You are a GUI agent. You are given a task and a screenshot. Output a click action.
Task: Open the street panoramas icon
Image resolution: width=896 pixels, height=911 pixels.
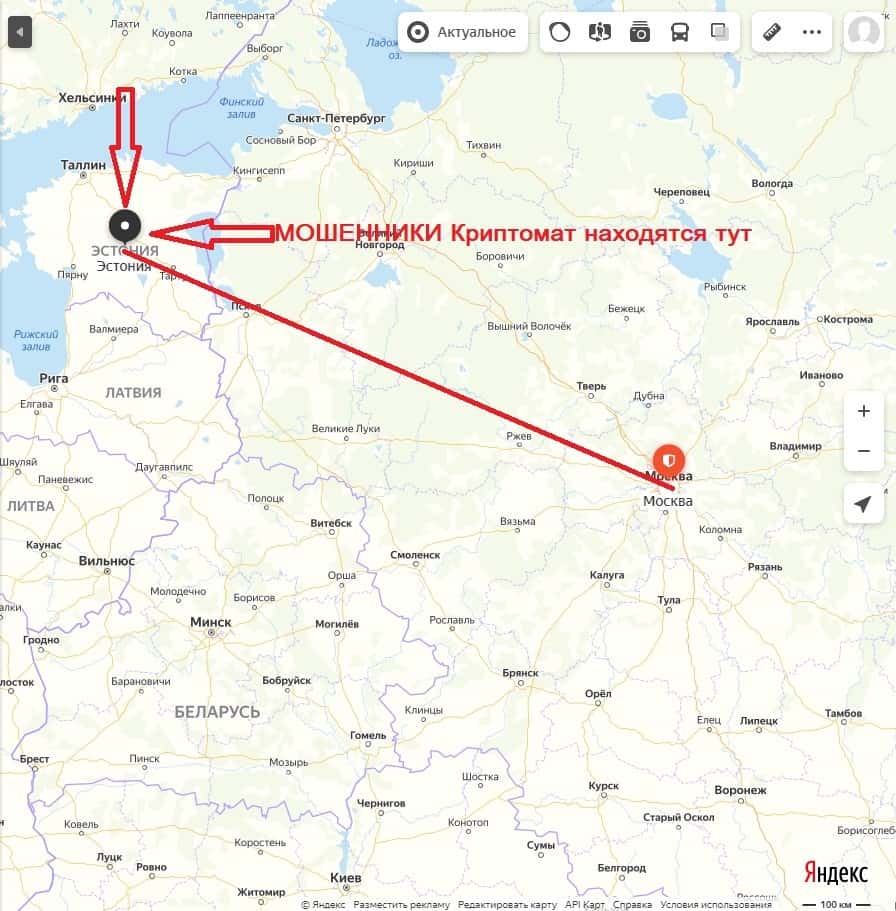(600, 32)
